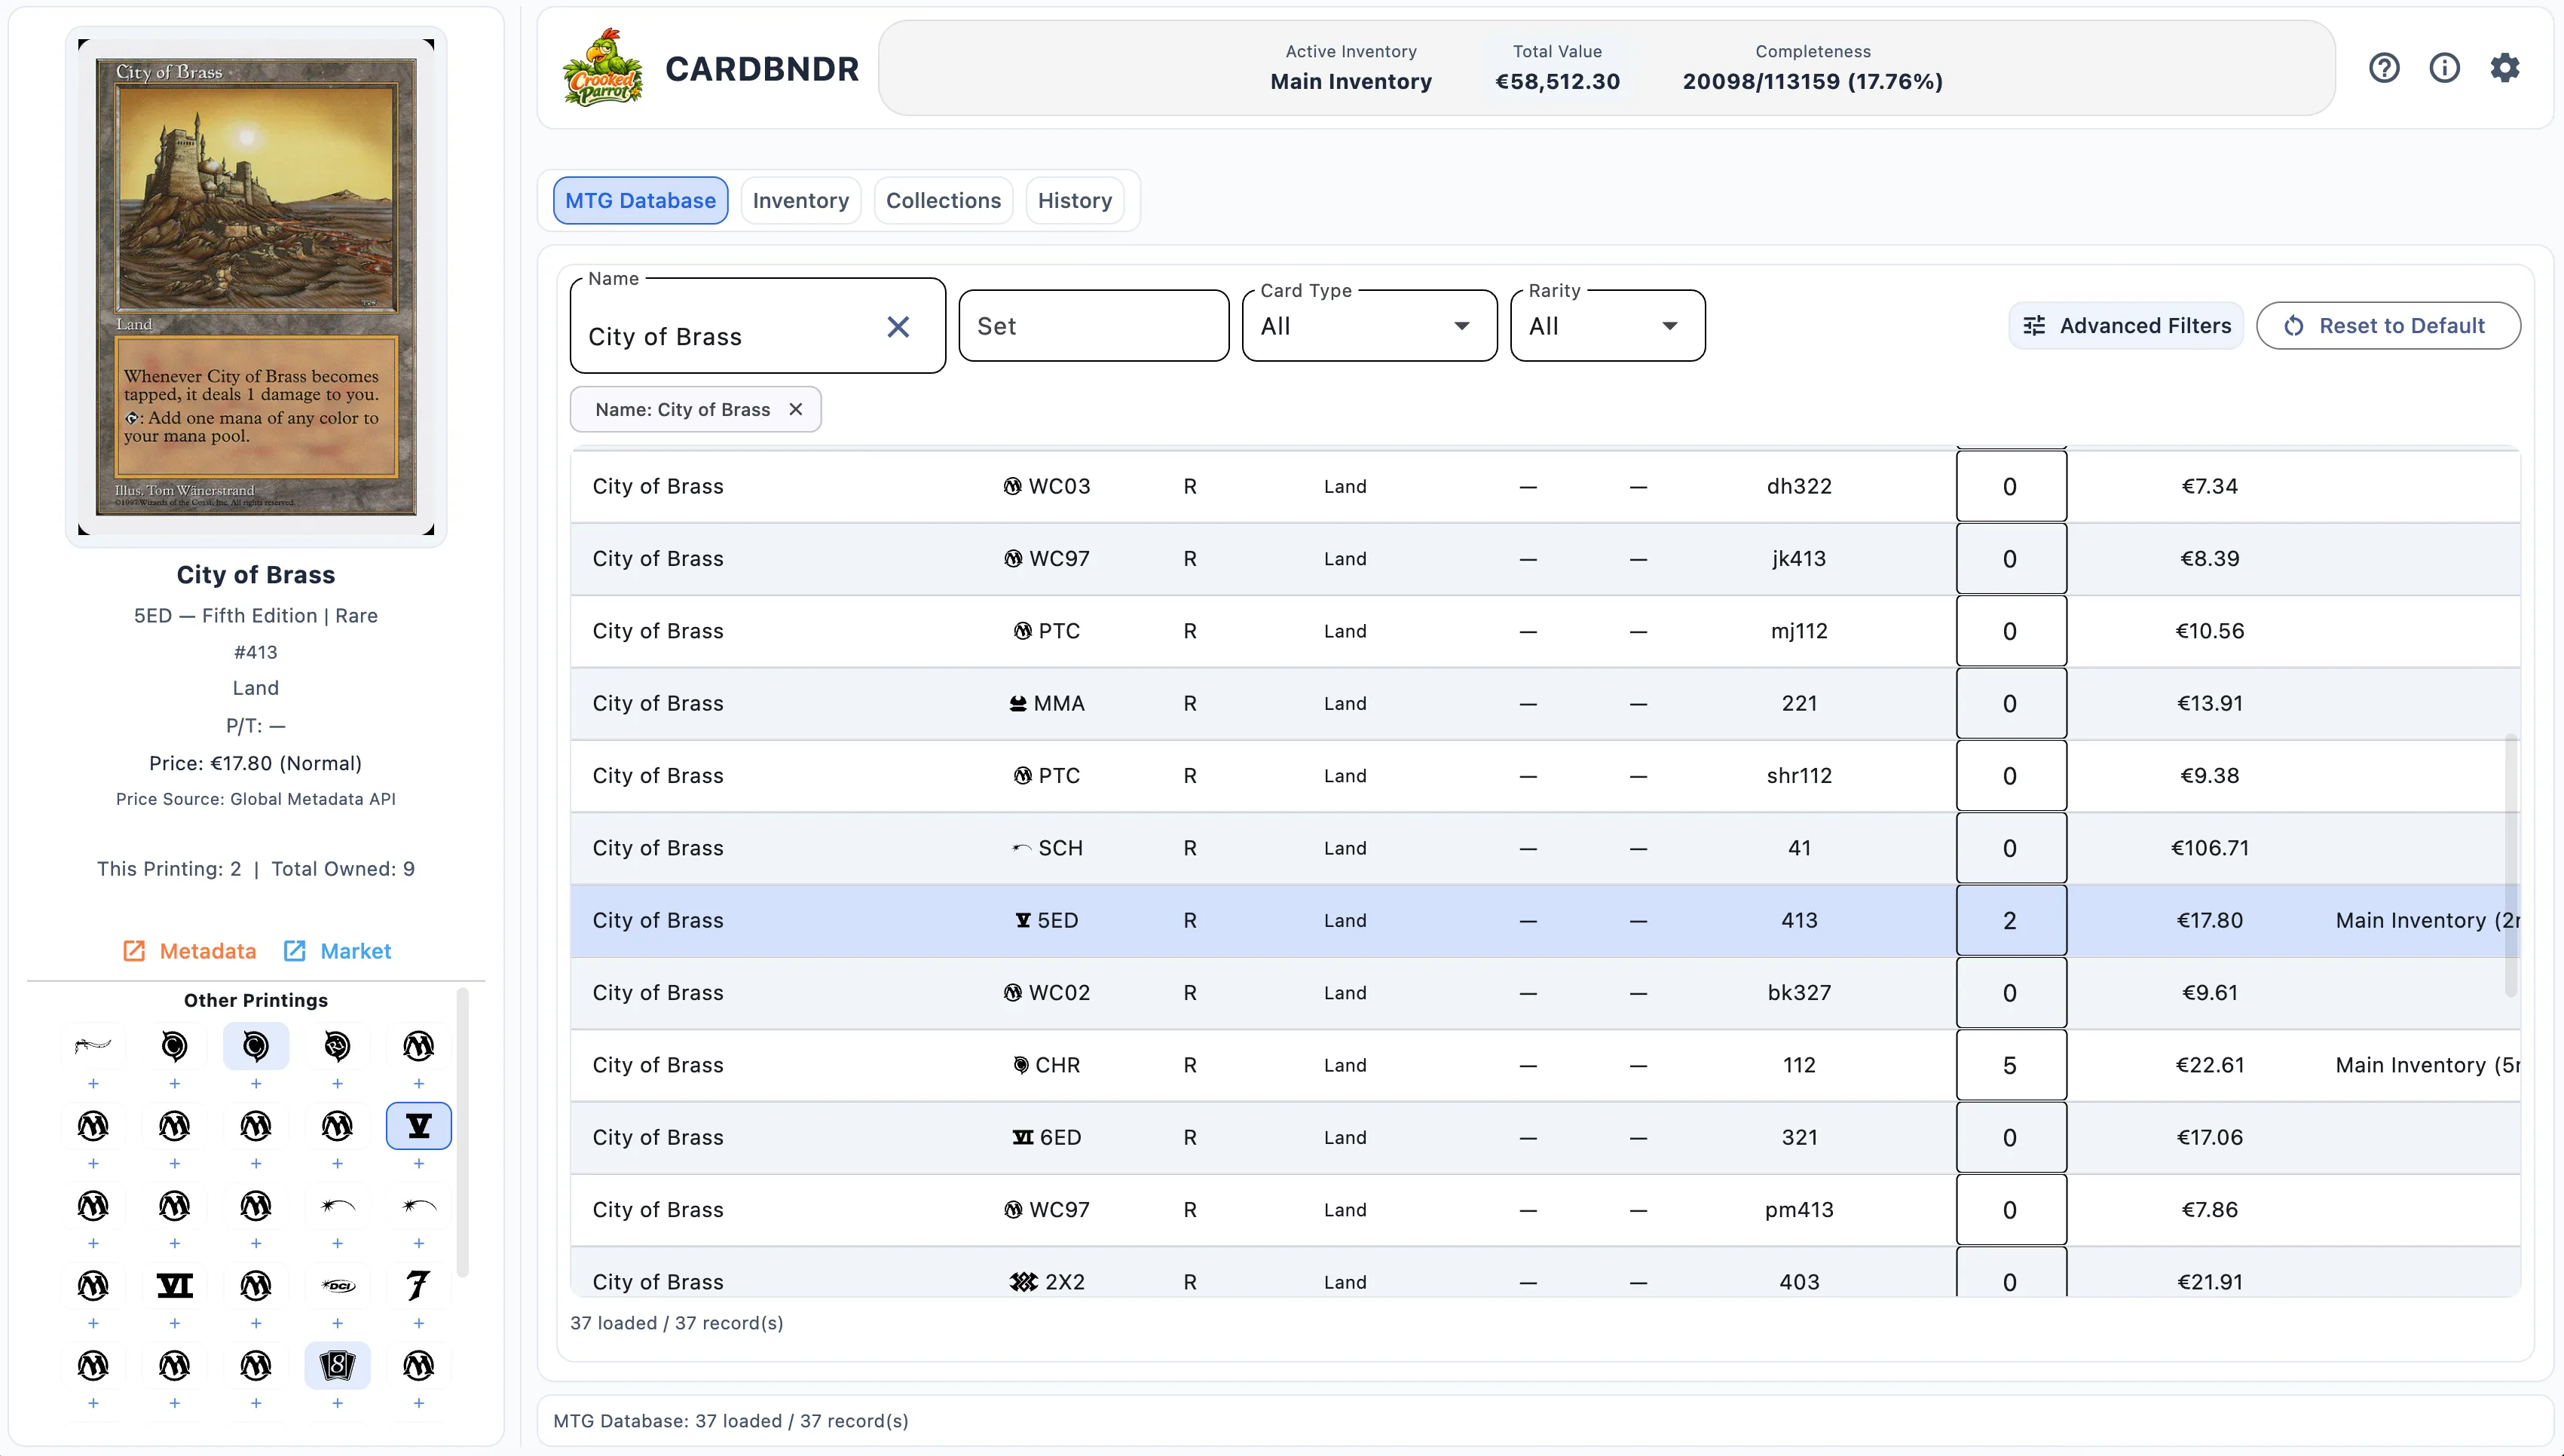Switch to the History tab

coord(1075,200)
